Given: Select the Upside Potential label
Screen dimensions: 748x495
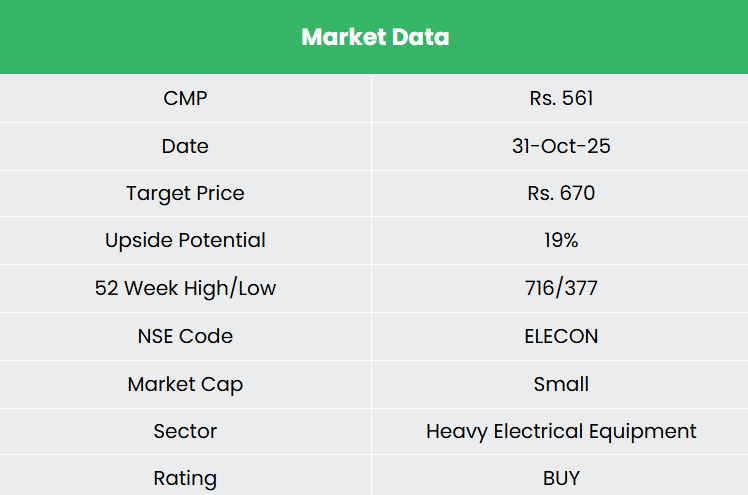Looking at the screenshot, I should [x=185, y=240].
